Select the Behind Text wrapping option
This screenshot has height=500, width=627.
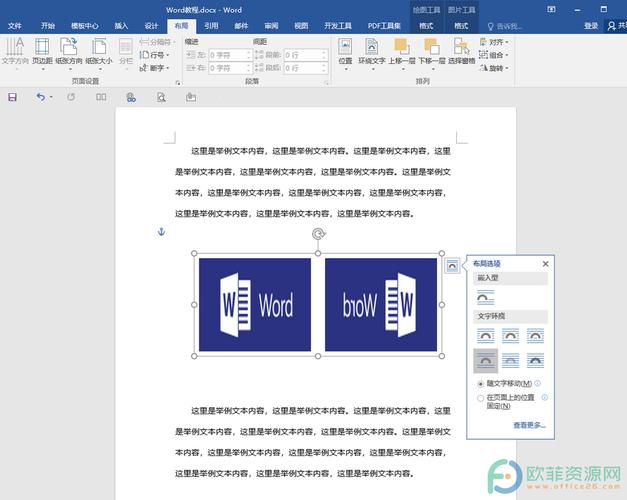tap(510, 360)
